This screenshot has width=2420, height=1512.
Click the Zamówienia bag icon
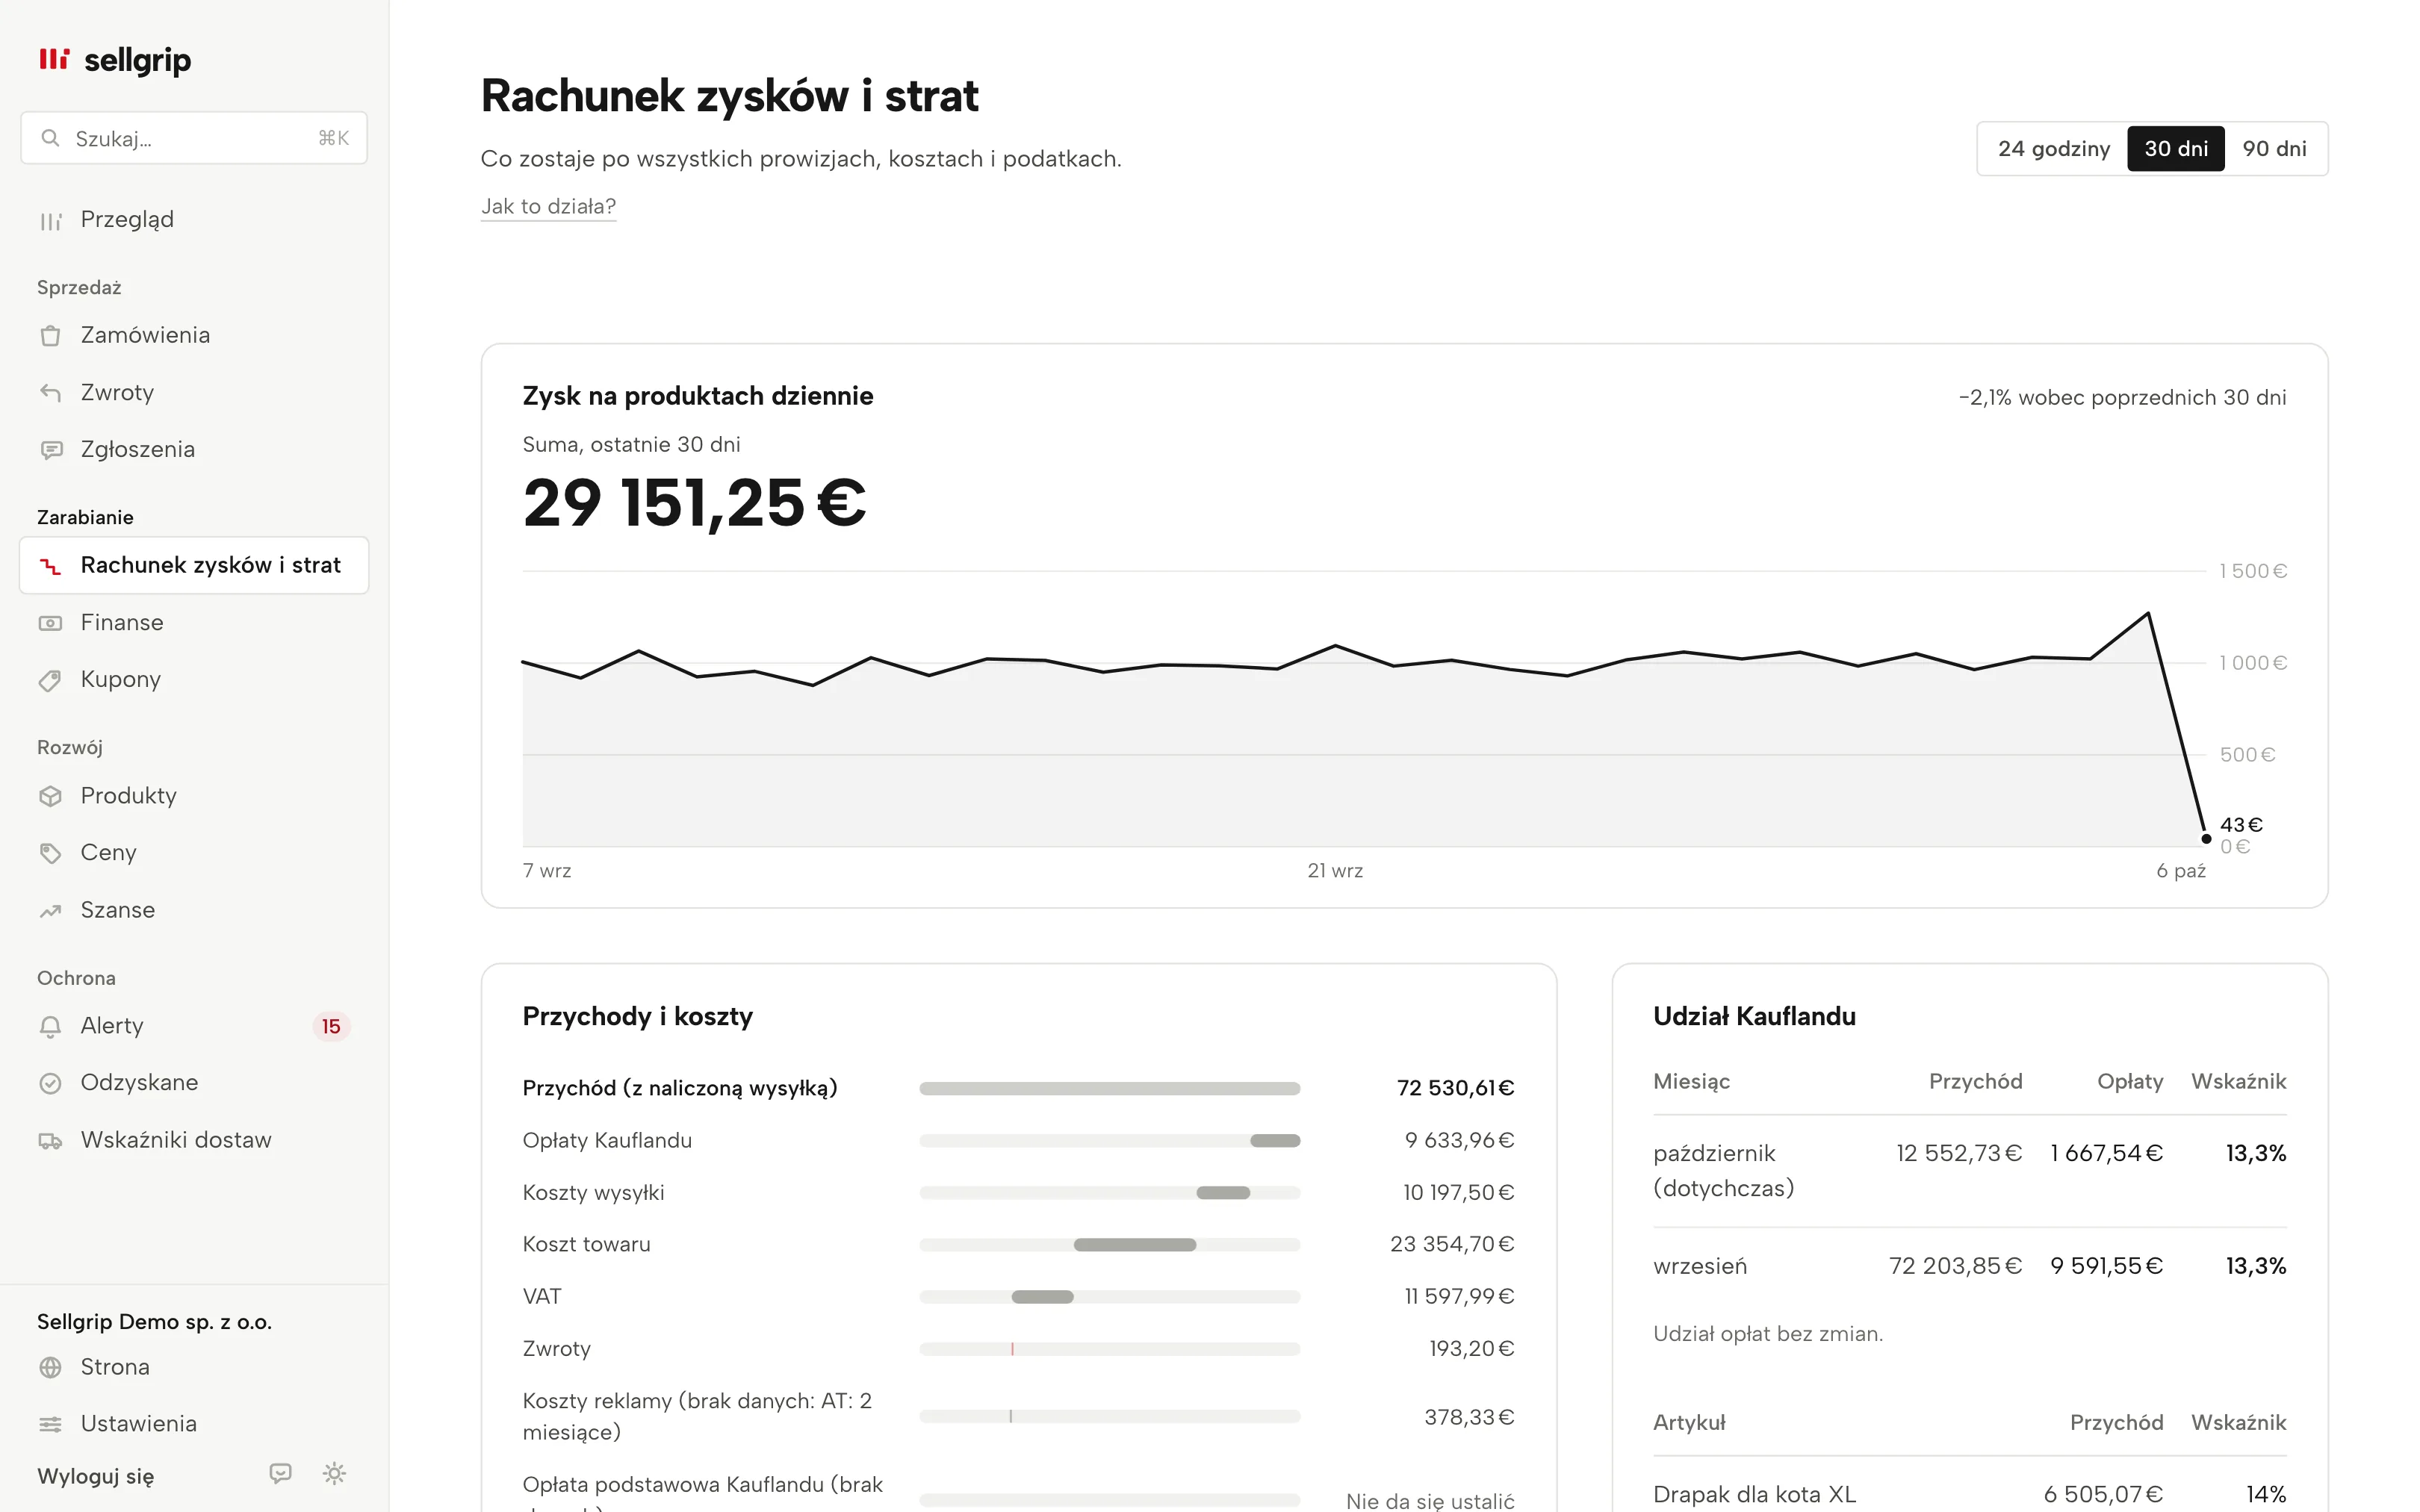point(50,335)
